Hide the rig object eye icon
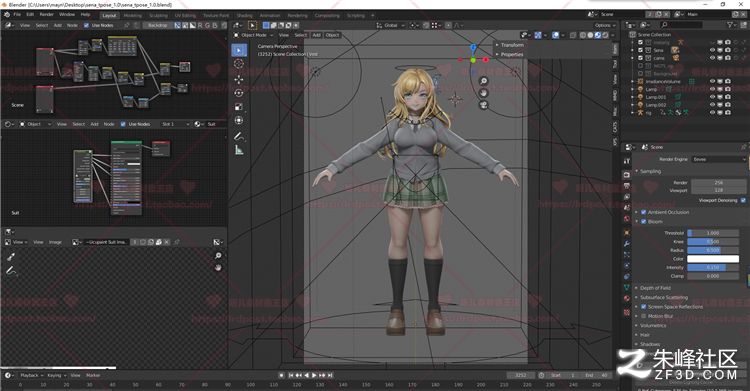 [712, 112]
